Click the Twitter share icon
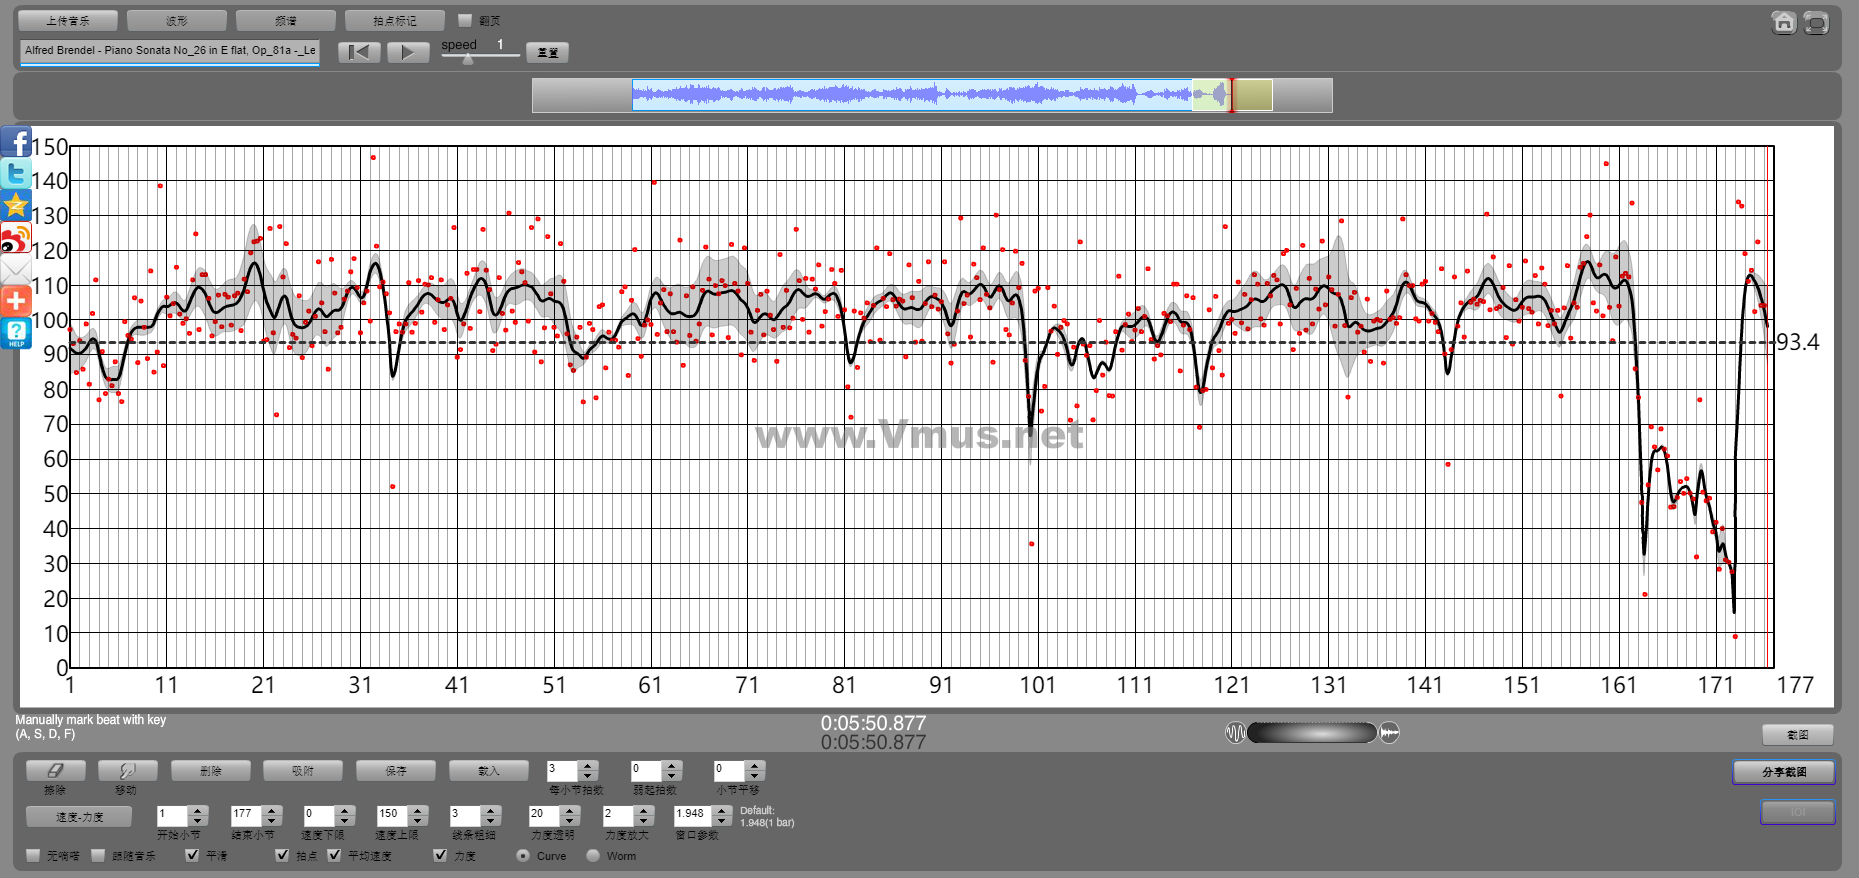1859x878 pixels. [16, 174]
